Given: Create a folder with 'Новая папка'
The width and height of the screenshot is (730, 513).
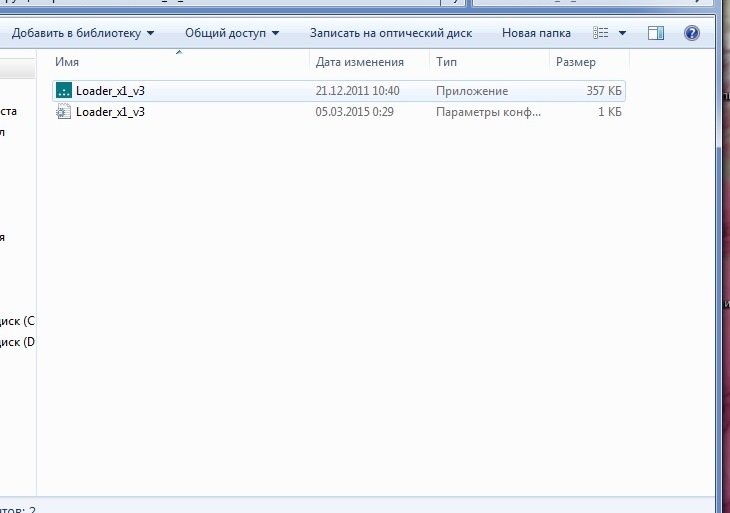Looking at the screenshot, I should coord(536,33).
